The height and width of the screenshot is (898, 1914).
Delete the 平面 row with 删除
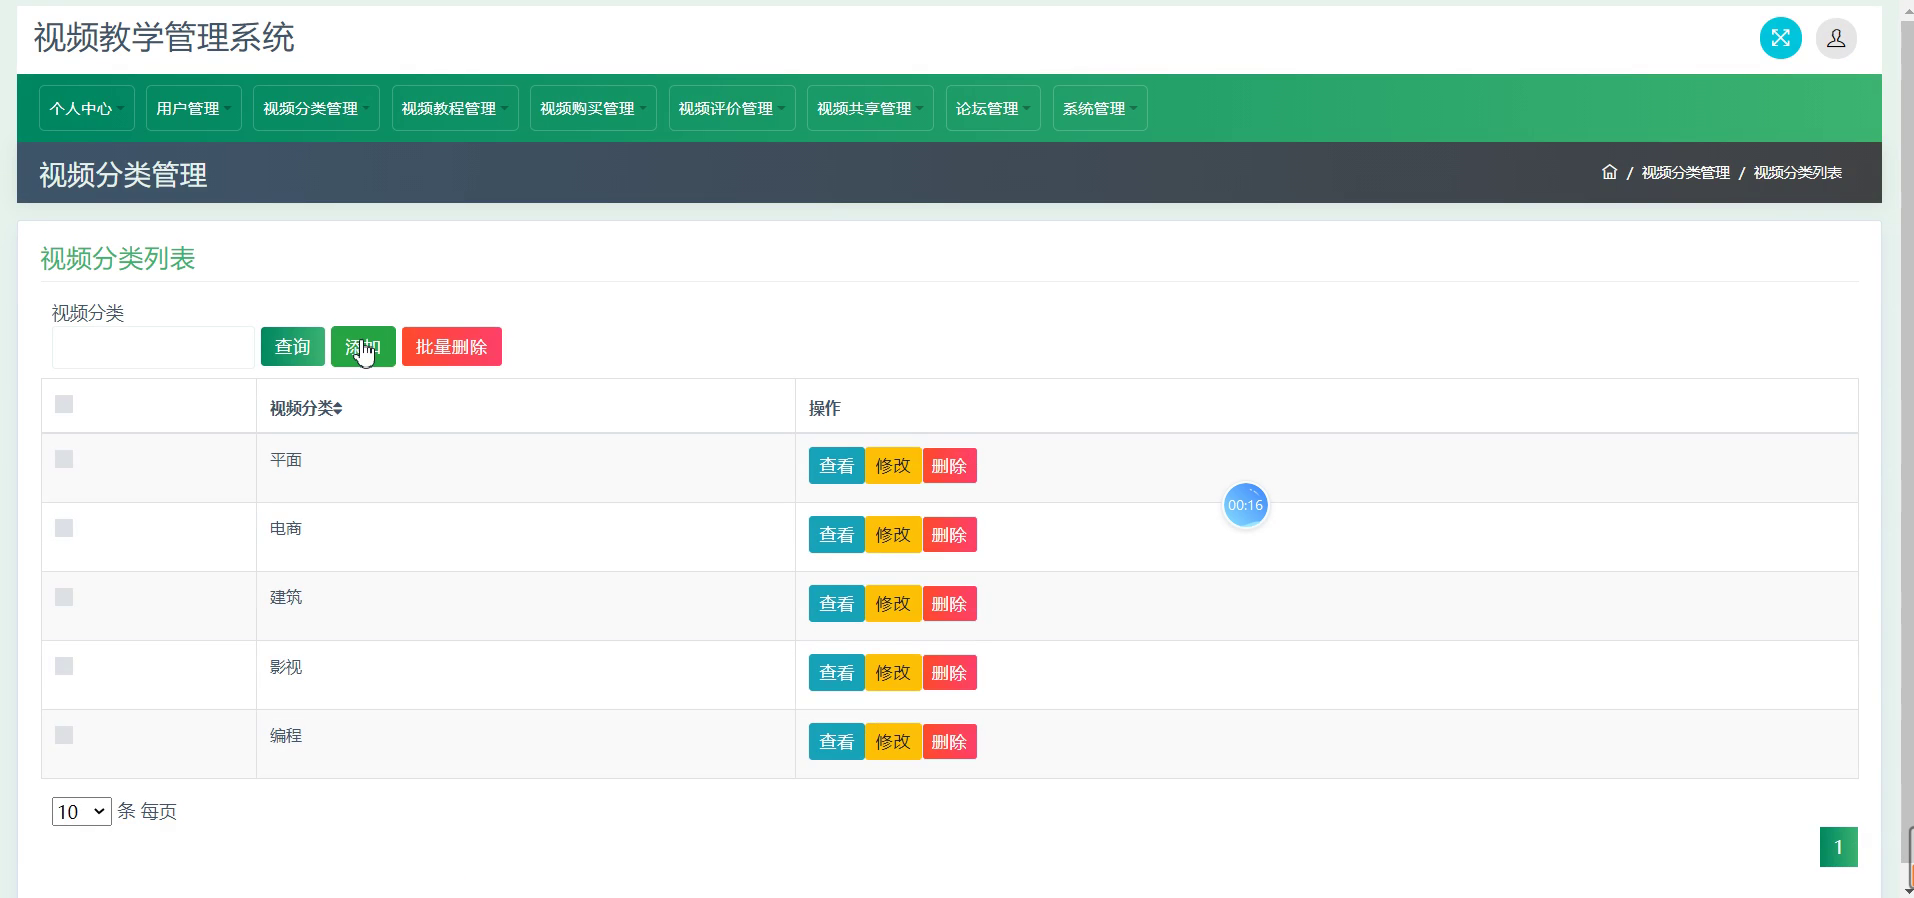coord(949,466)
